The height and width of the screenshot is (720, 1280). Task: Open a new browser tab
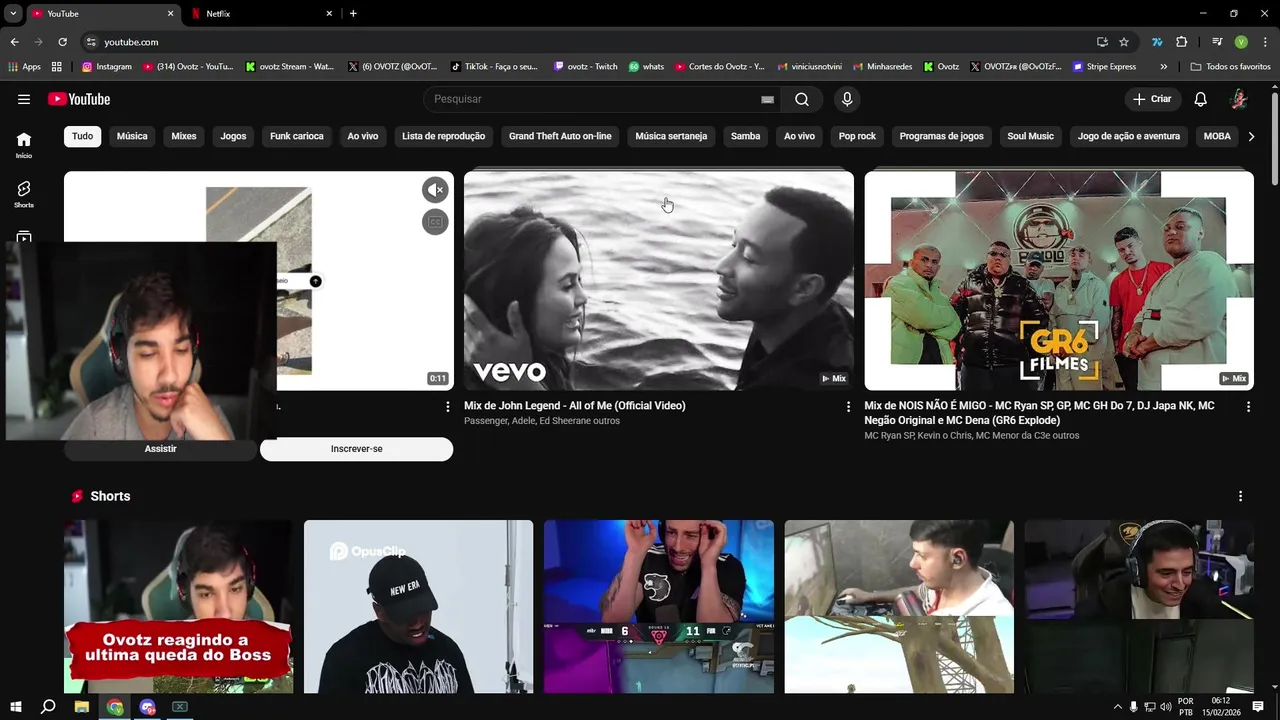[353, 14]
